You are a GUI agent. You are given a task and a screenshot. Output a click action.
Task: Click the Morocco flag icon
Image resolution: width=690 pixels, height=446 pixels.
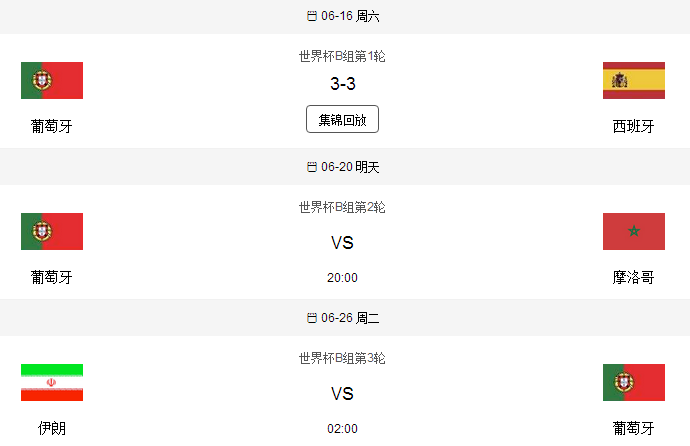tap(634, 231)
